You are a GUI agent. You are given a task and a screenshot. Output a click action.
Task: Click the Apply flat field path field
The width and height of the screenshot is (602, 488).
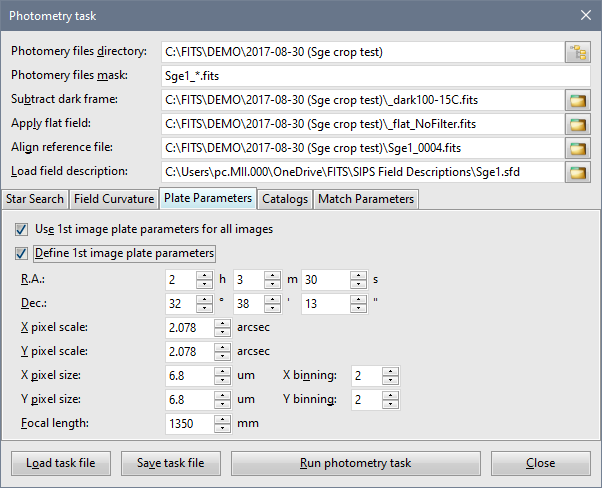[363, 124]
